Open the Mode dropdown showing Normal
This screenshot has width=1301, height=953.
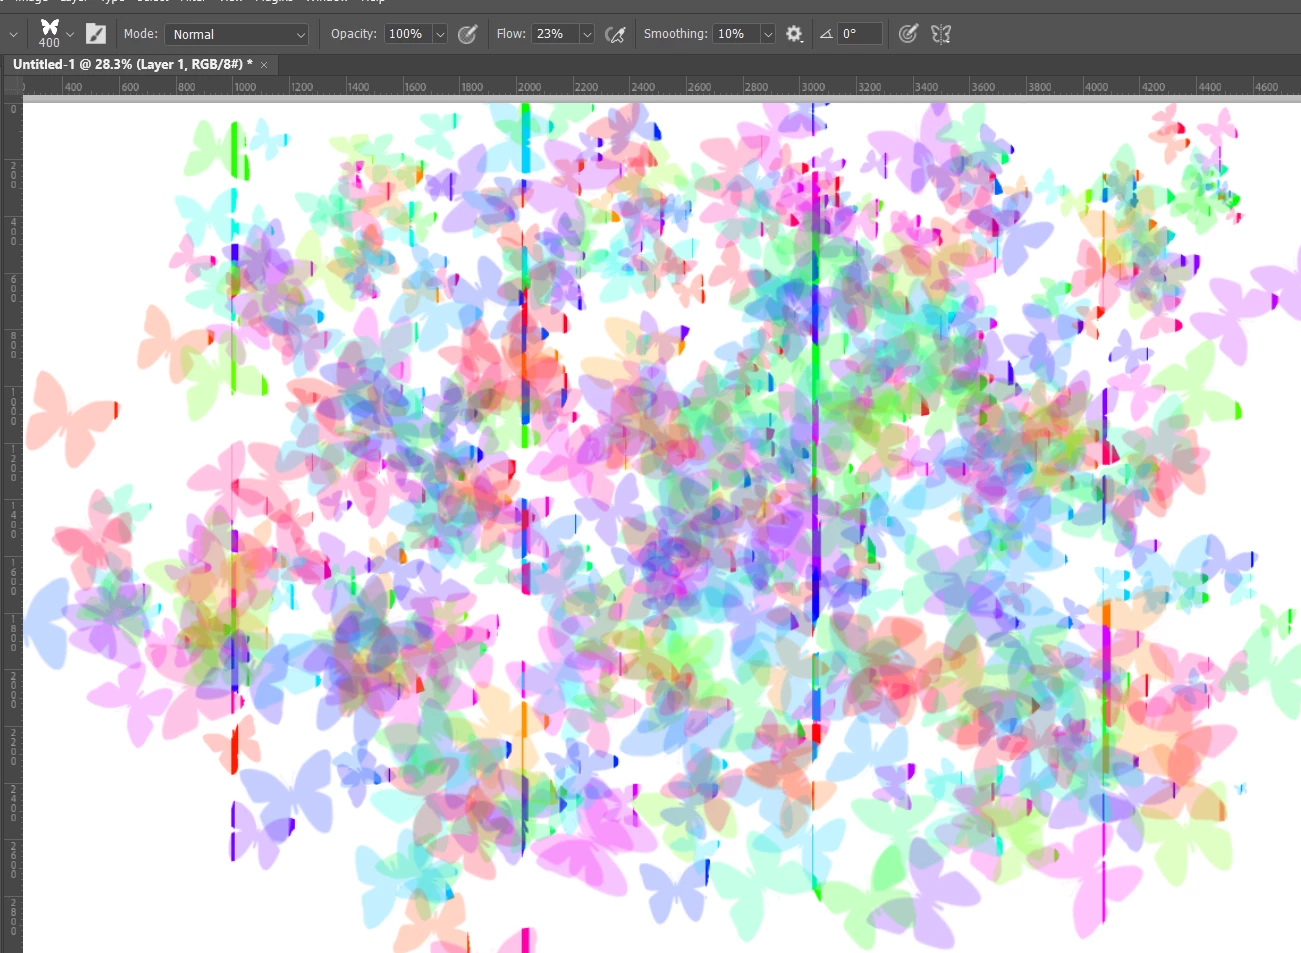(237, 34)
